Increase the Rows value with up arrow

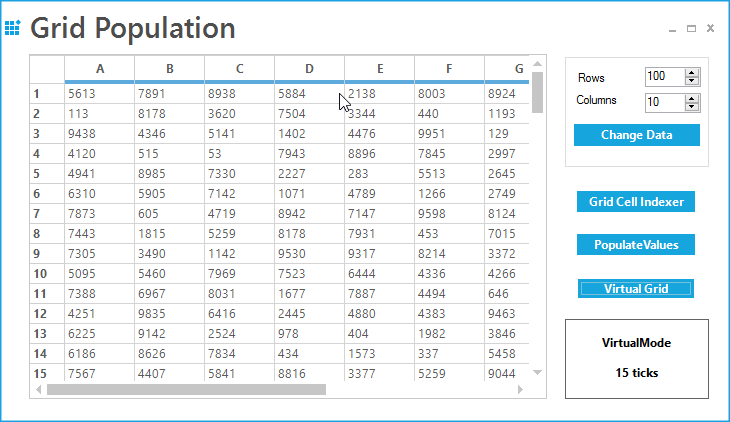(x=692, y=73)
